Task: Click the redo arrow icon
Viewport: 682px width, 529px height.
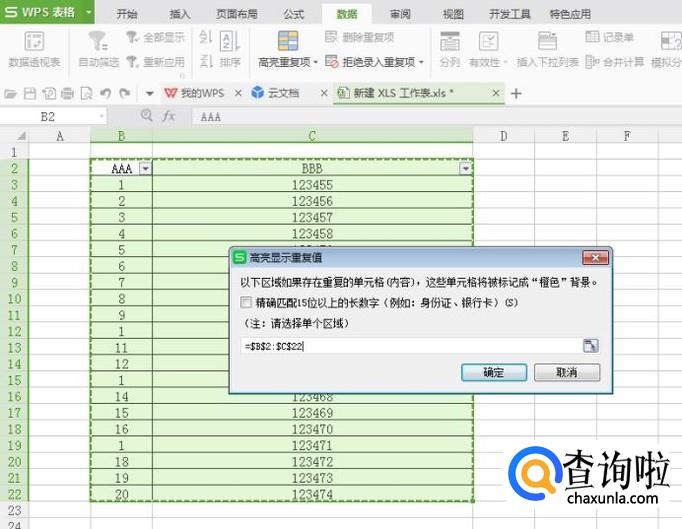Action: 125,94
